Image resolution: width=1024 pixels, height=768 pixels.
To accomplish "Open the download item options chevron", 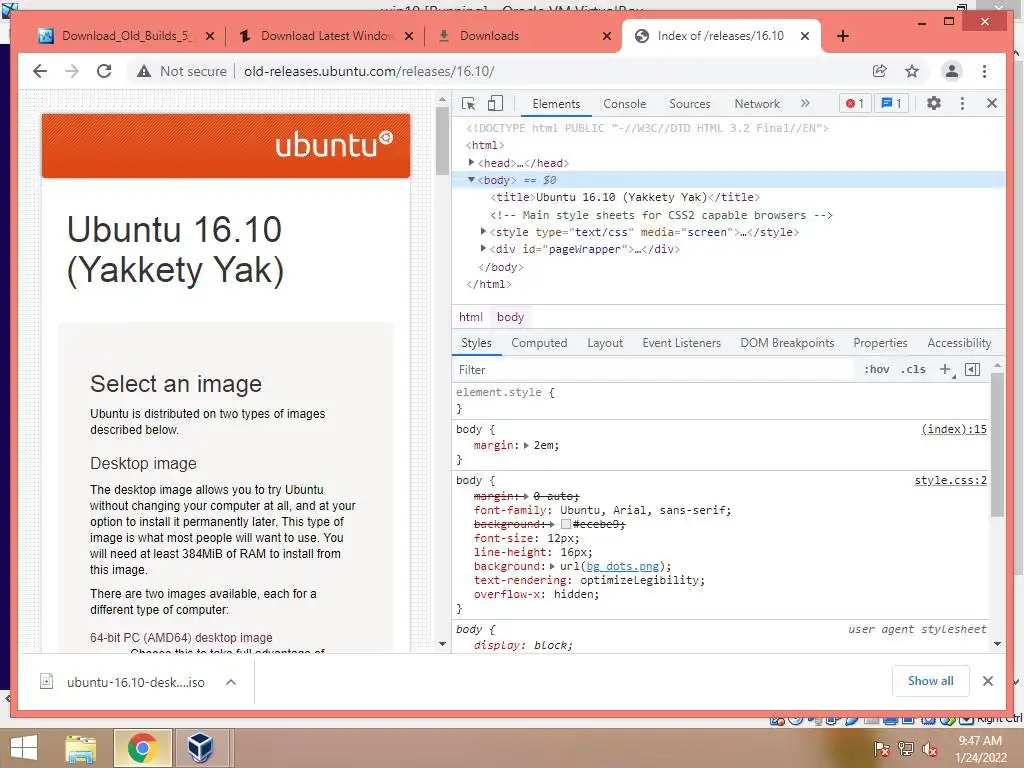I will click(x=231, y=682).
